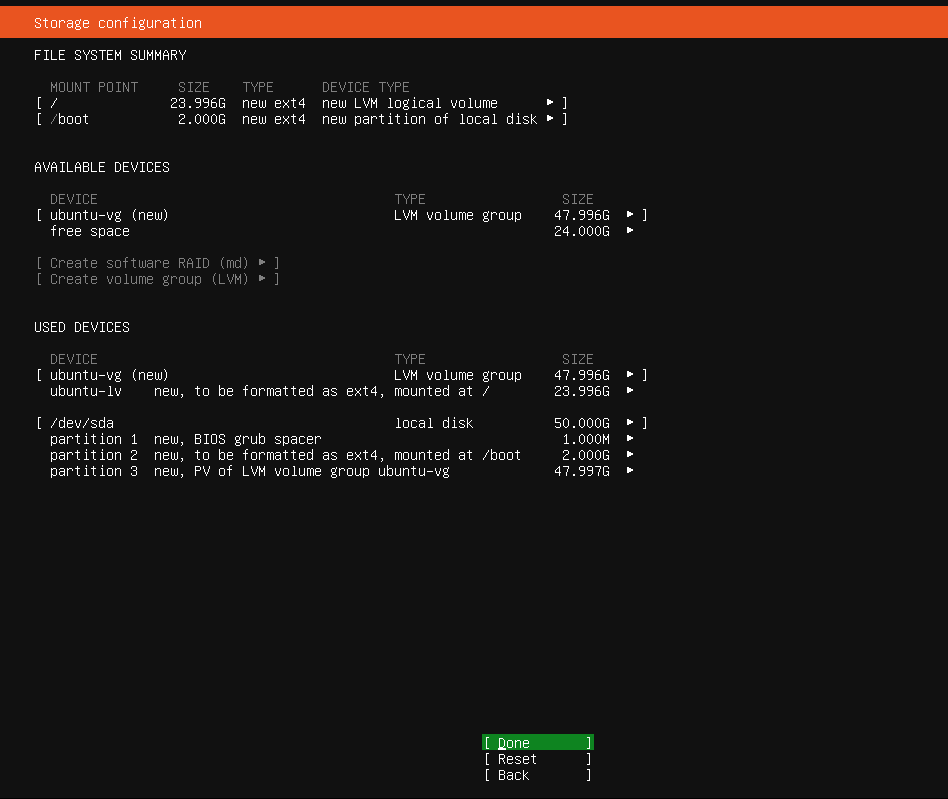Open arrow menu for /dev/sda disk
Viewport: 948px width, 799px height.
click(630, 422)
